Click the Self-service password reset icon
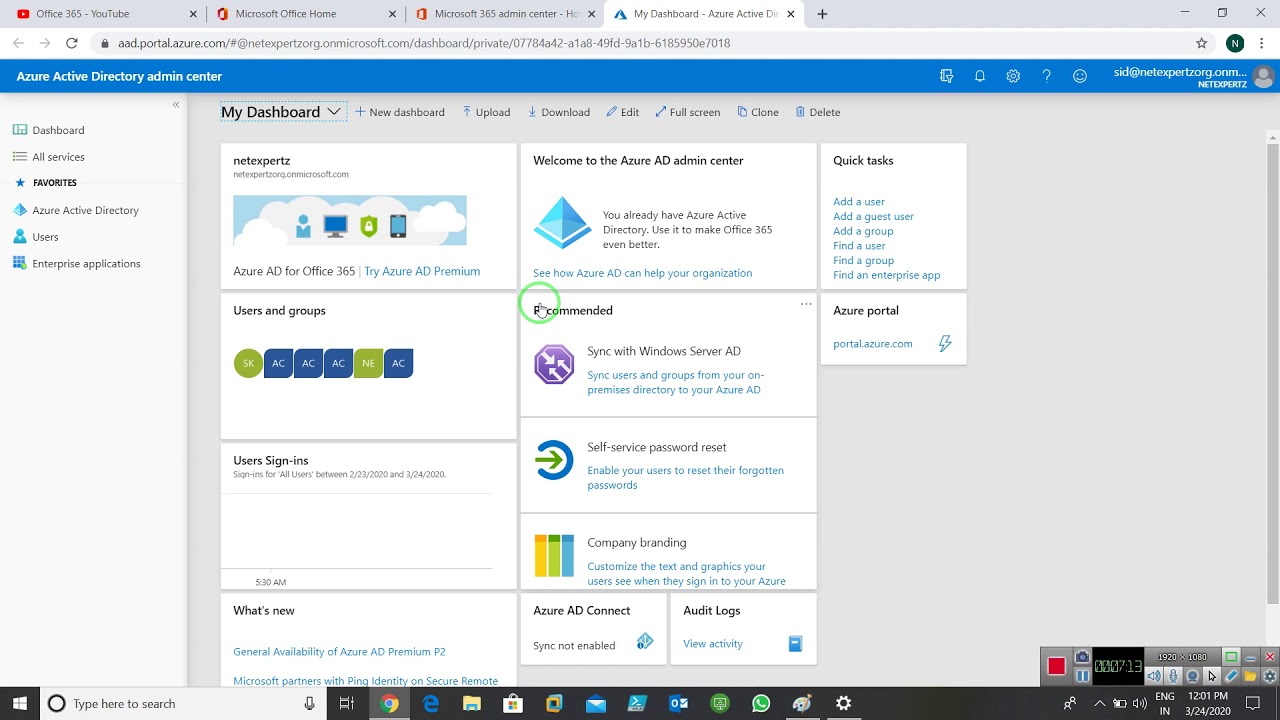The height and width of the screenshot is (720, 1280). (x=554, y=460)
